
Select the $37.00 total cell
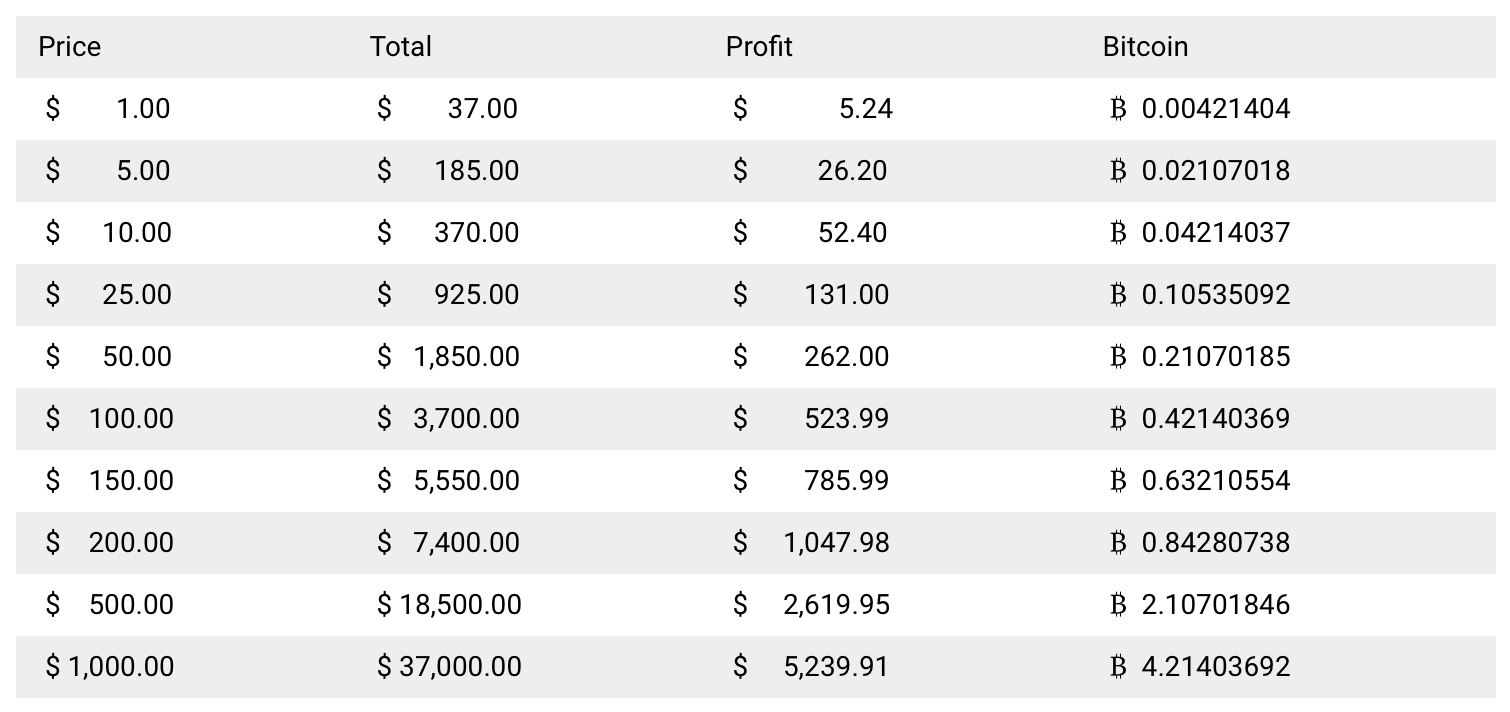tap(448, 108)
